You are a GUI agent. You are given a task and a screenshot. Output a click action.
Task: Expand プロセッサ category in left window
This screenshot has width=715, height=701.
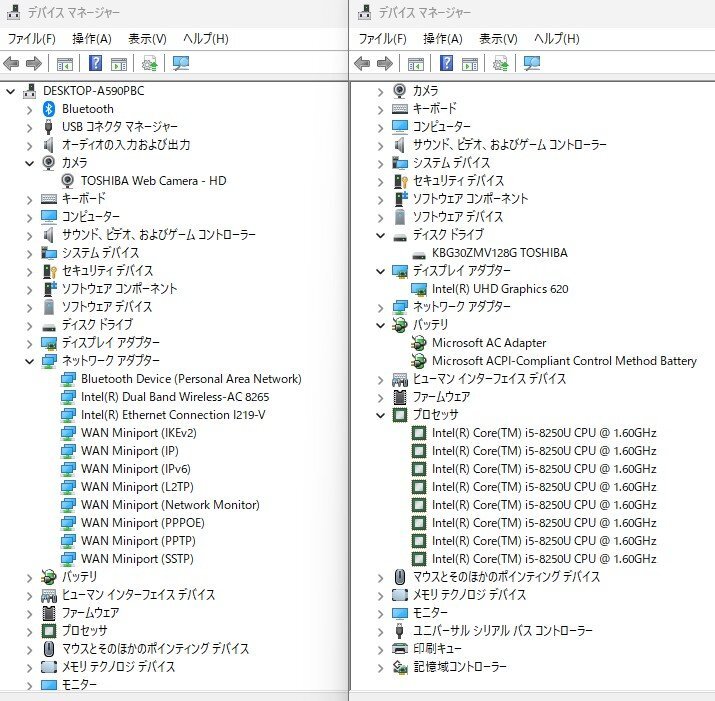[30, 632]
